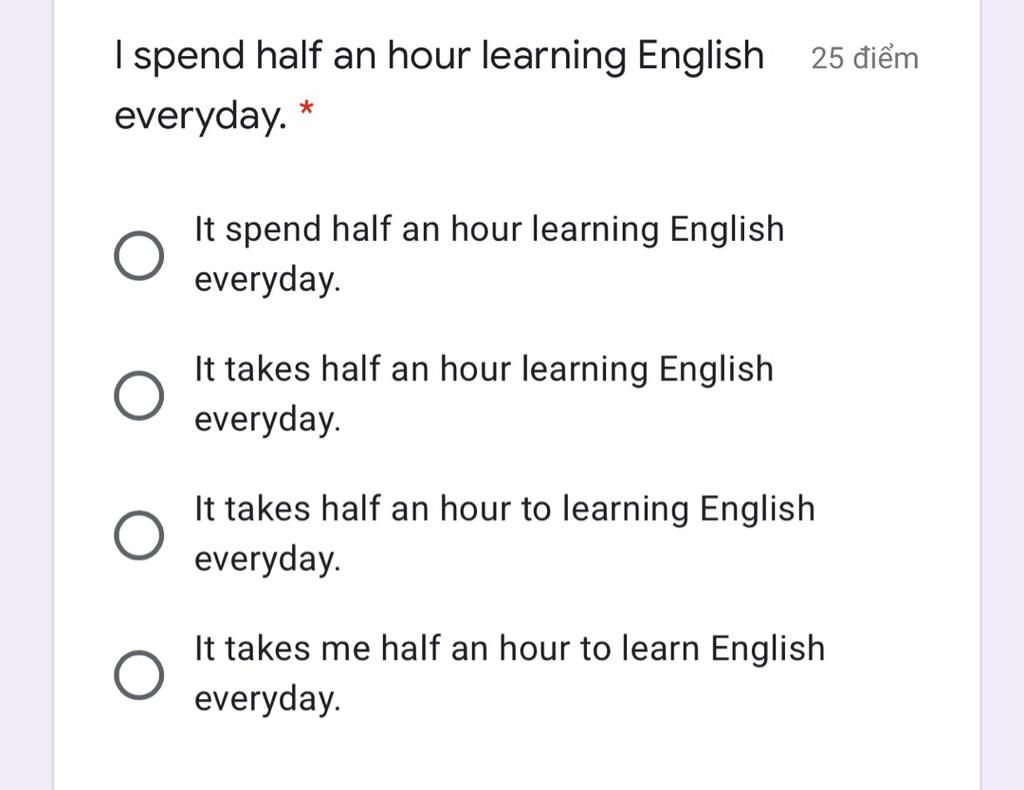
Task: Click 'It takes me half an hour to learn English' text
Action: coord(509,649)
